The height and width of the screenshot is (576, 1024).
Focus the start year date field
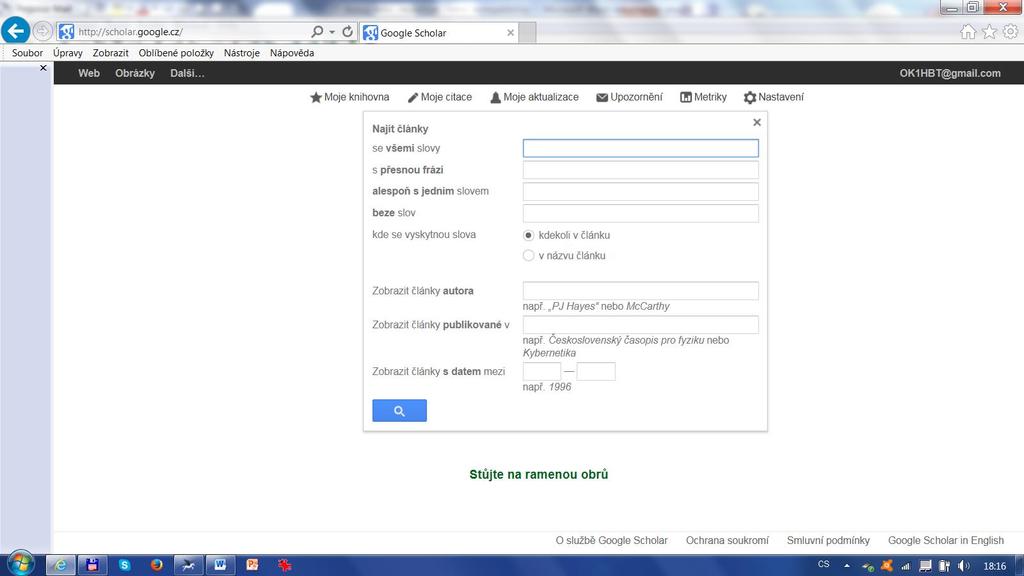point(541,372)
